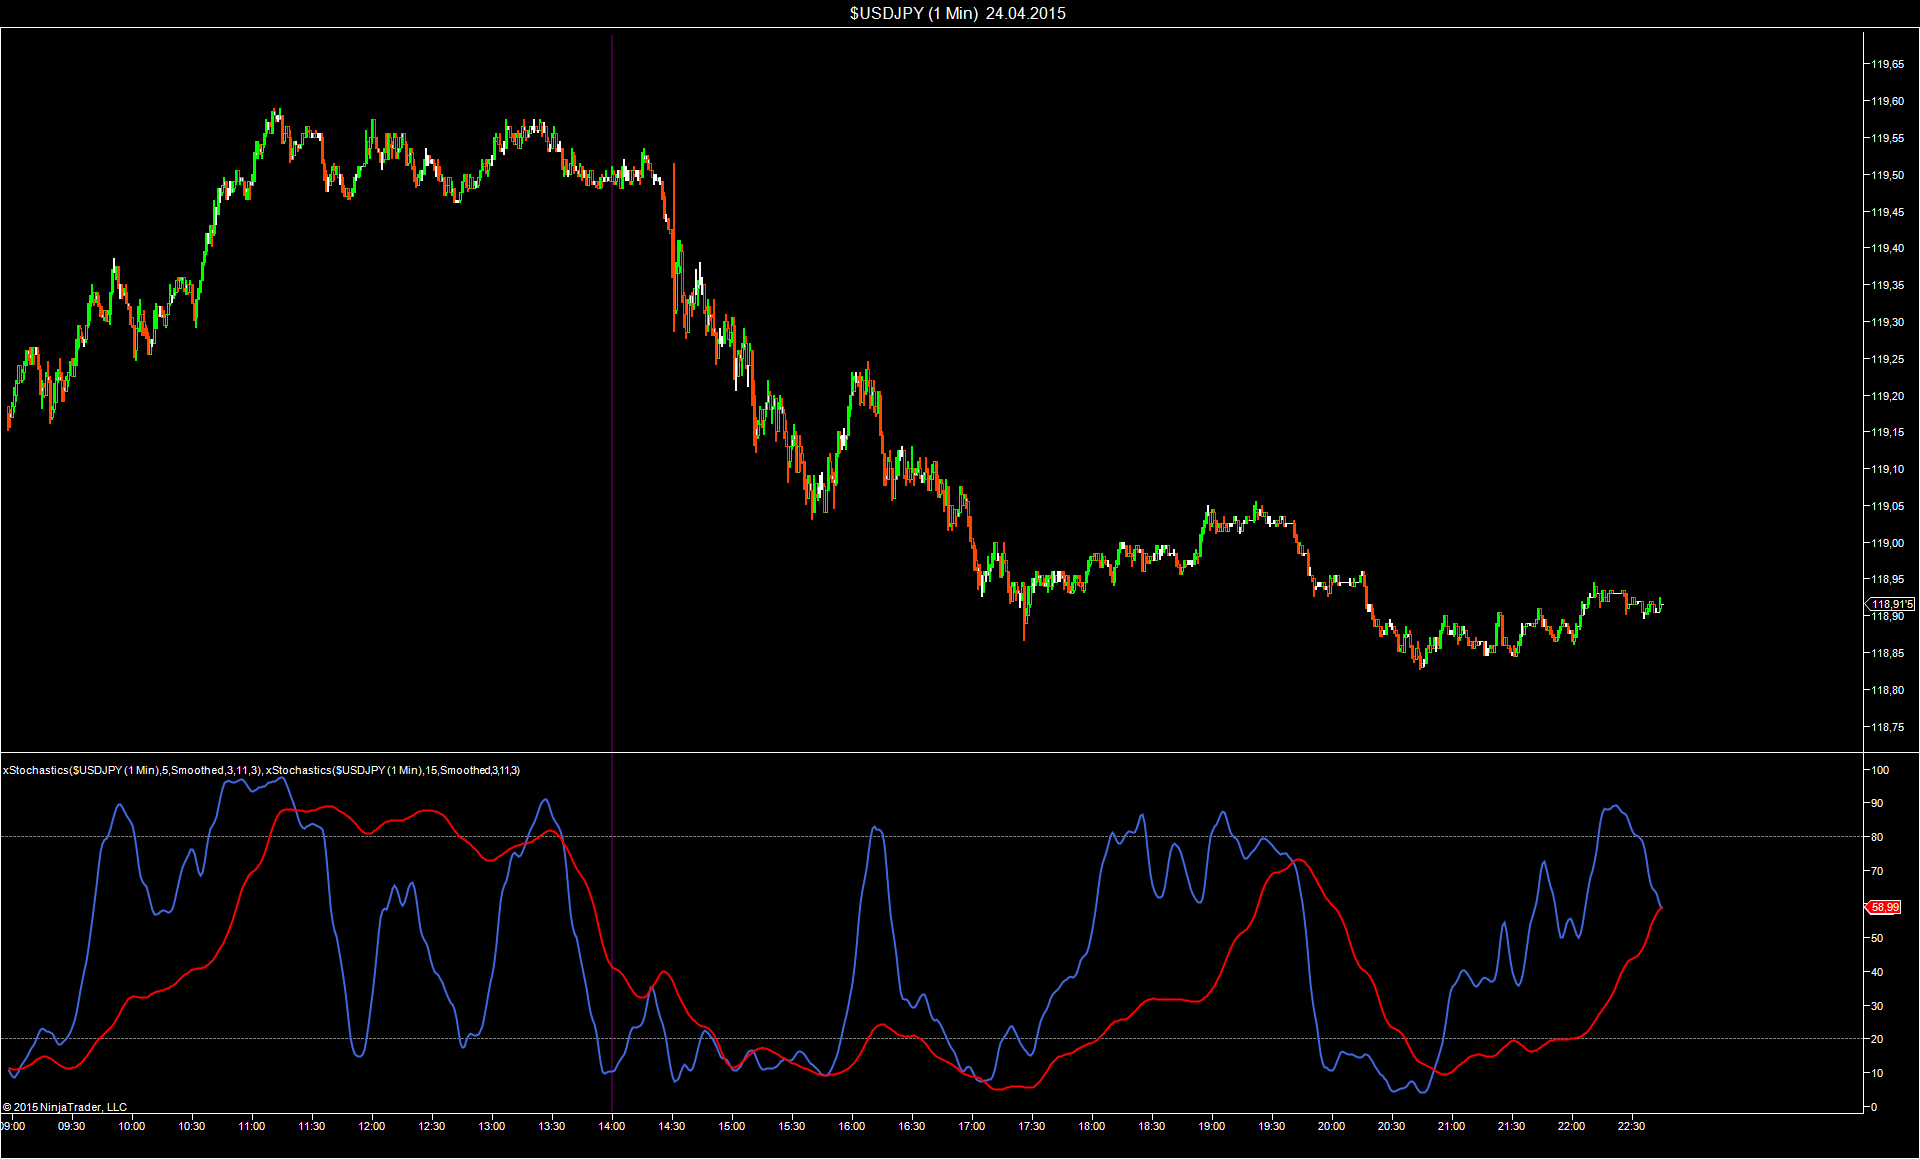
Task: Click the 13:30 time axis label
Action: pyautogui.click(x=552, y=1126)
